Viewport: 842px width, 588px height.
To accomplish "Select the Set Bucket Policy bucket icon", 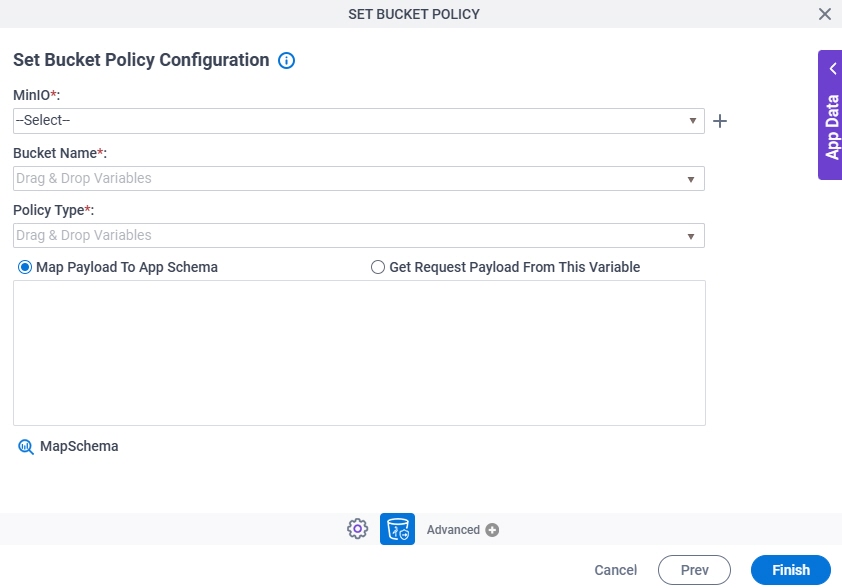I will point(397,529).
